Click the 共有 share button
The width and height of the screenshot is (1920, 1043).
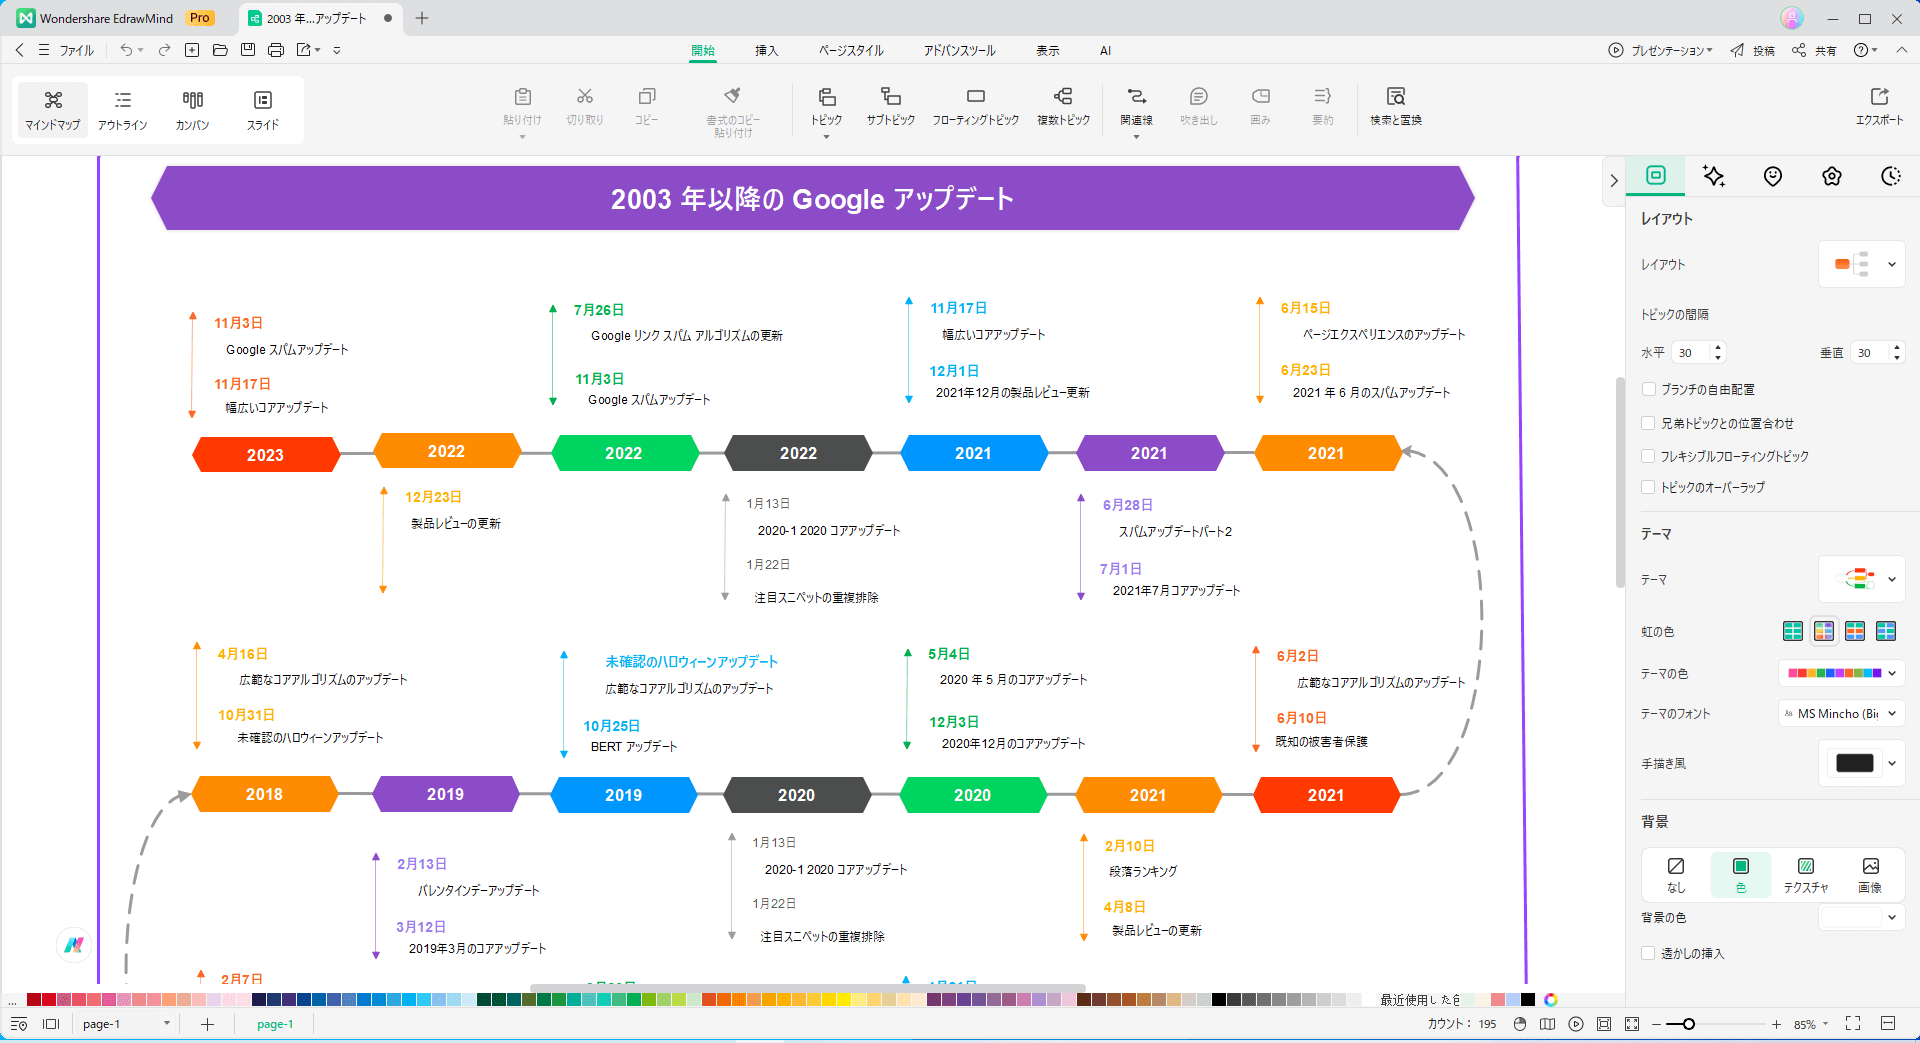(1813, 50)
